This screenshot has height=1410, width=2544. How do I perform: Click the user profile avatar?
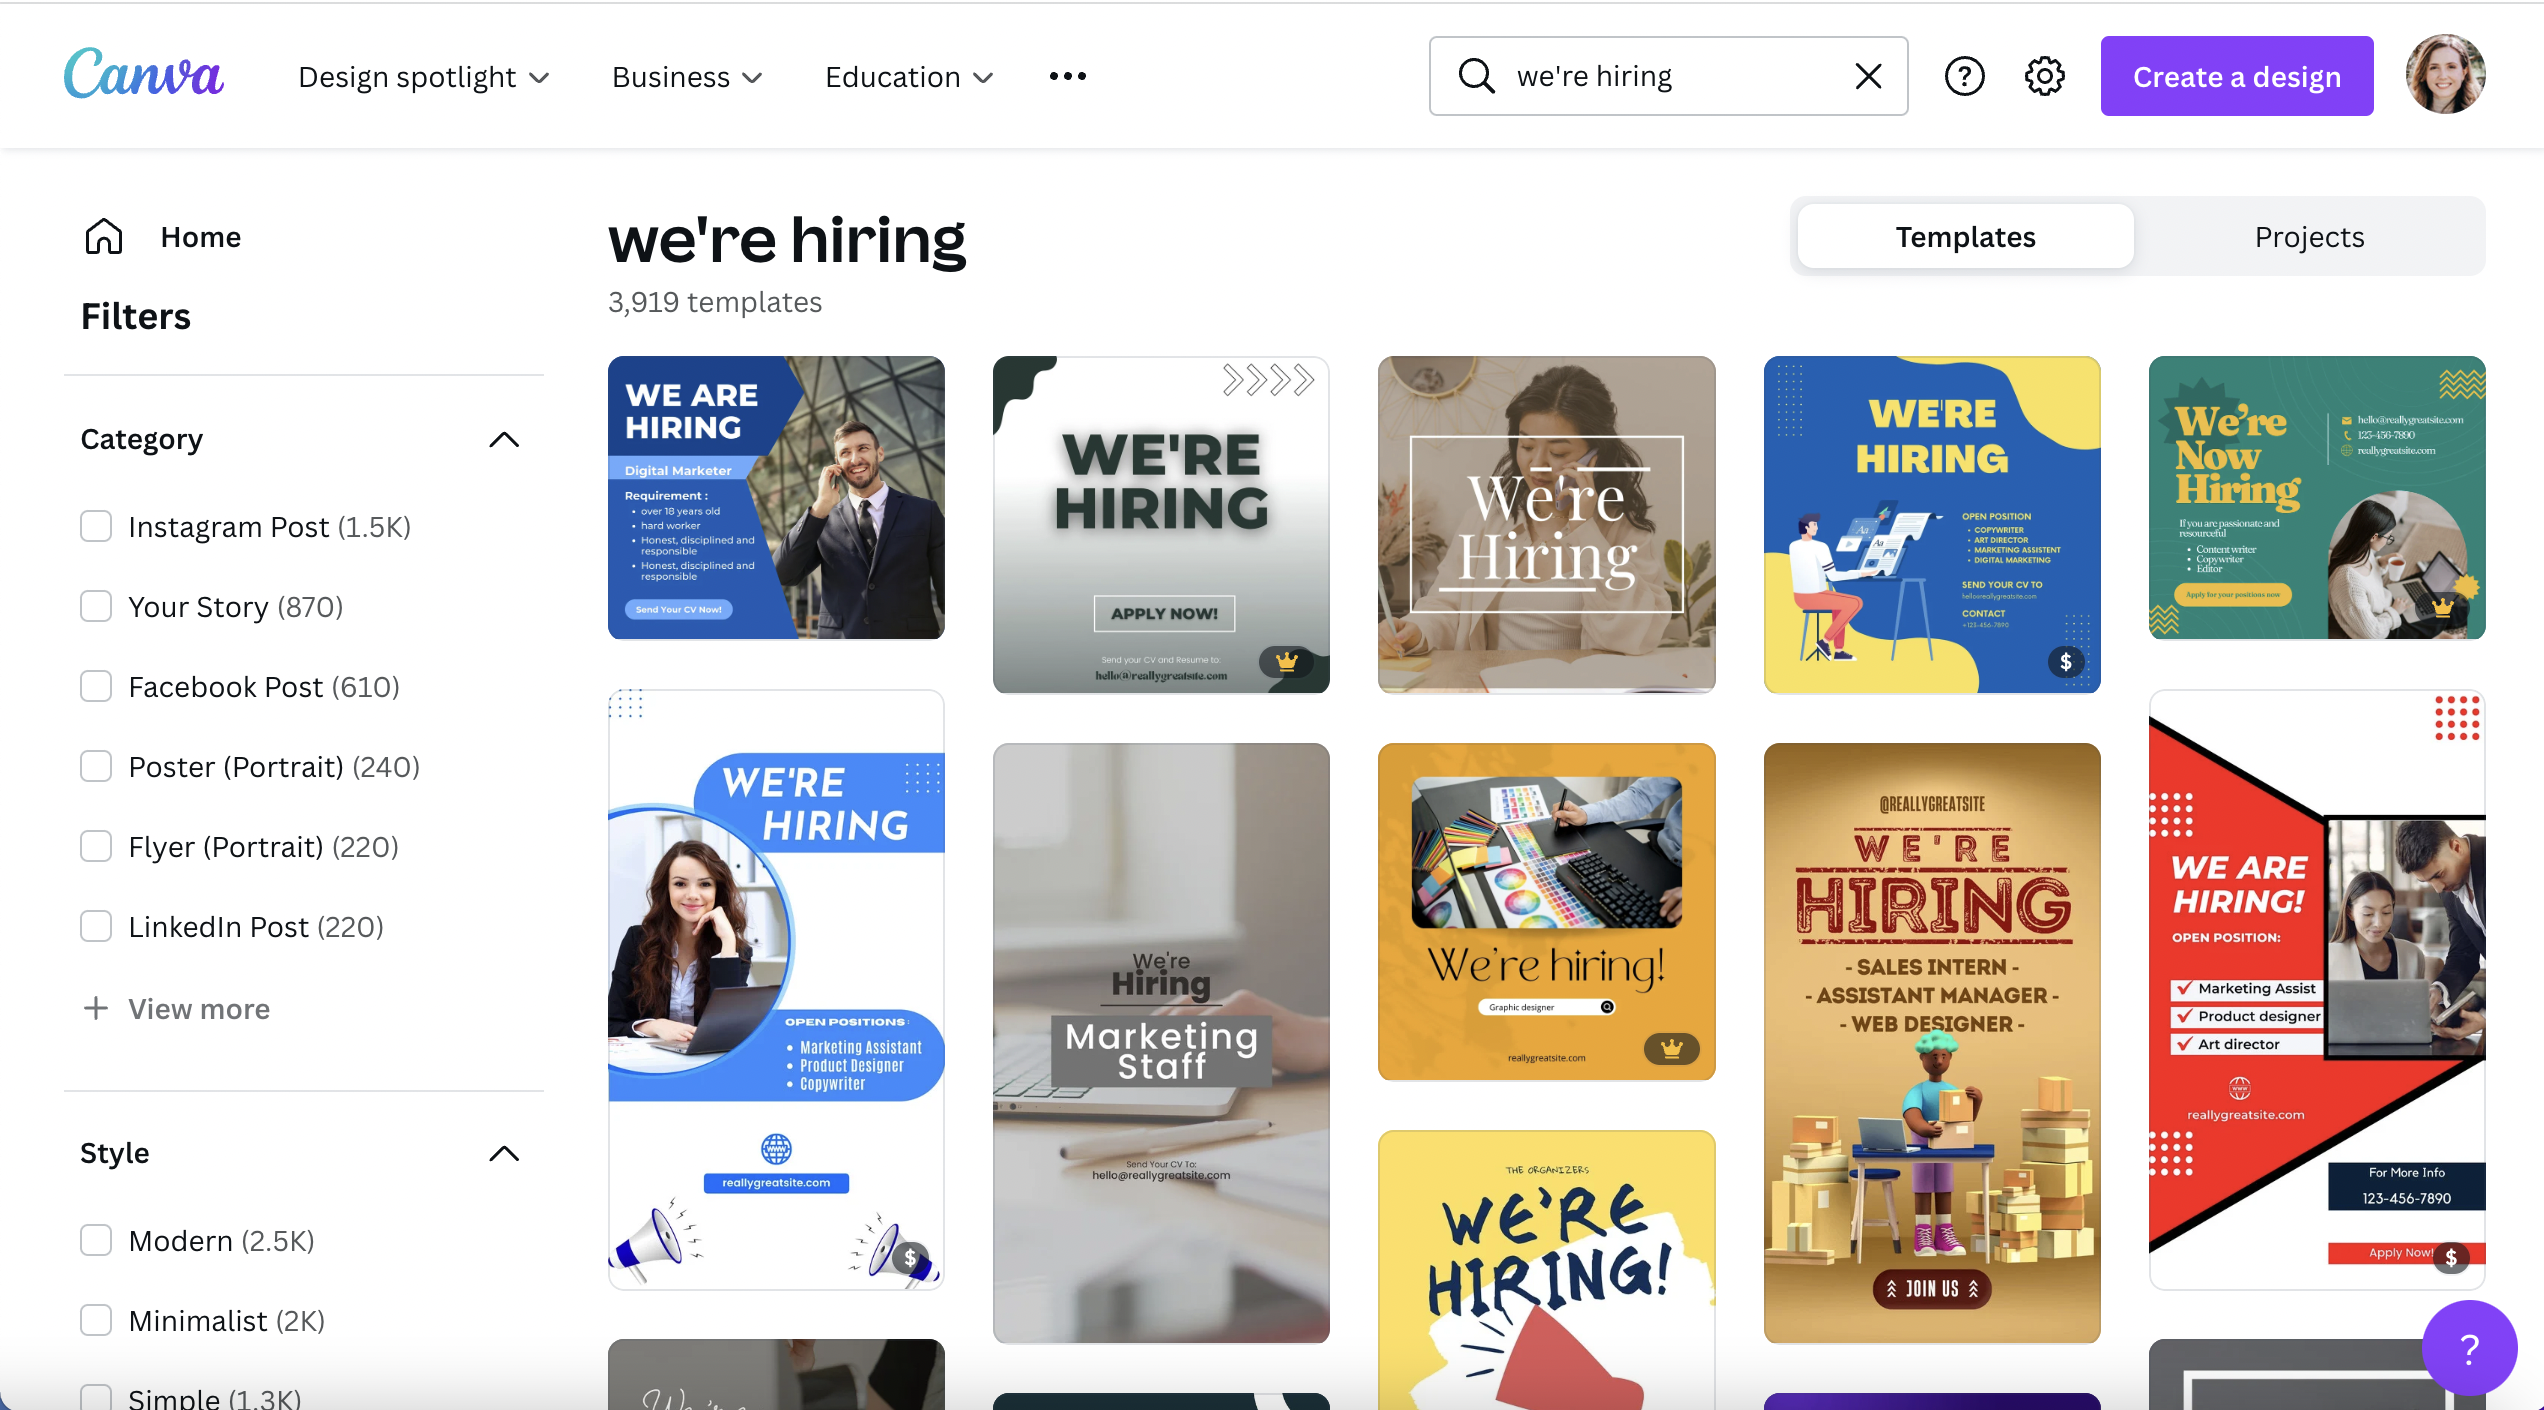tap(2445, 75)
